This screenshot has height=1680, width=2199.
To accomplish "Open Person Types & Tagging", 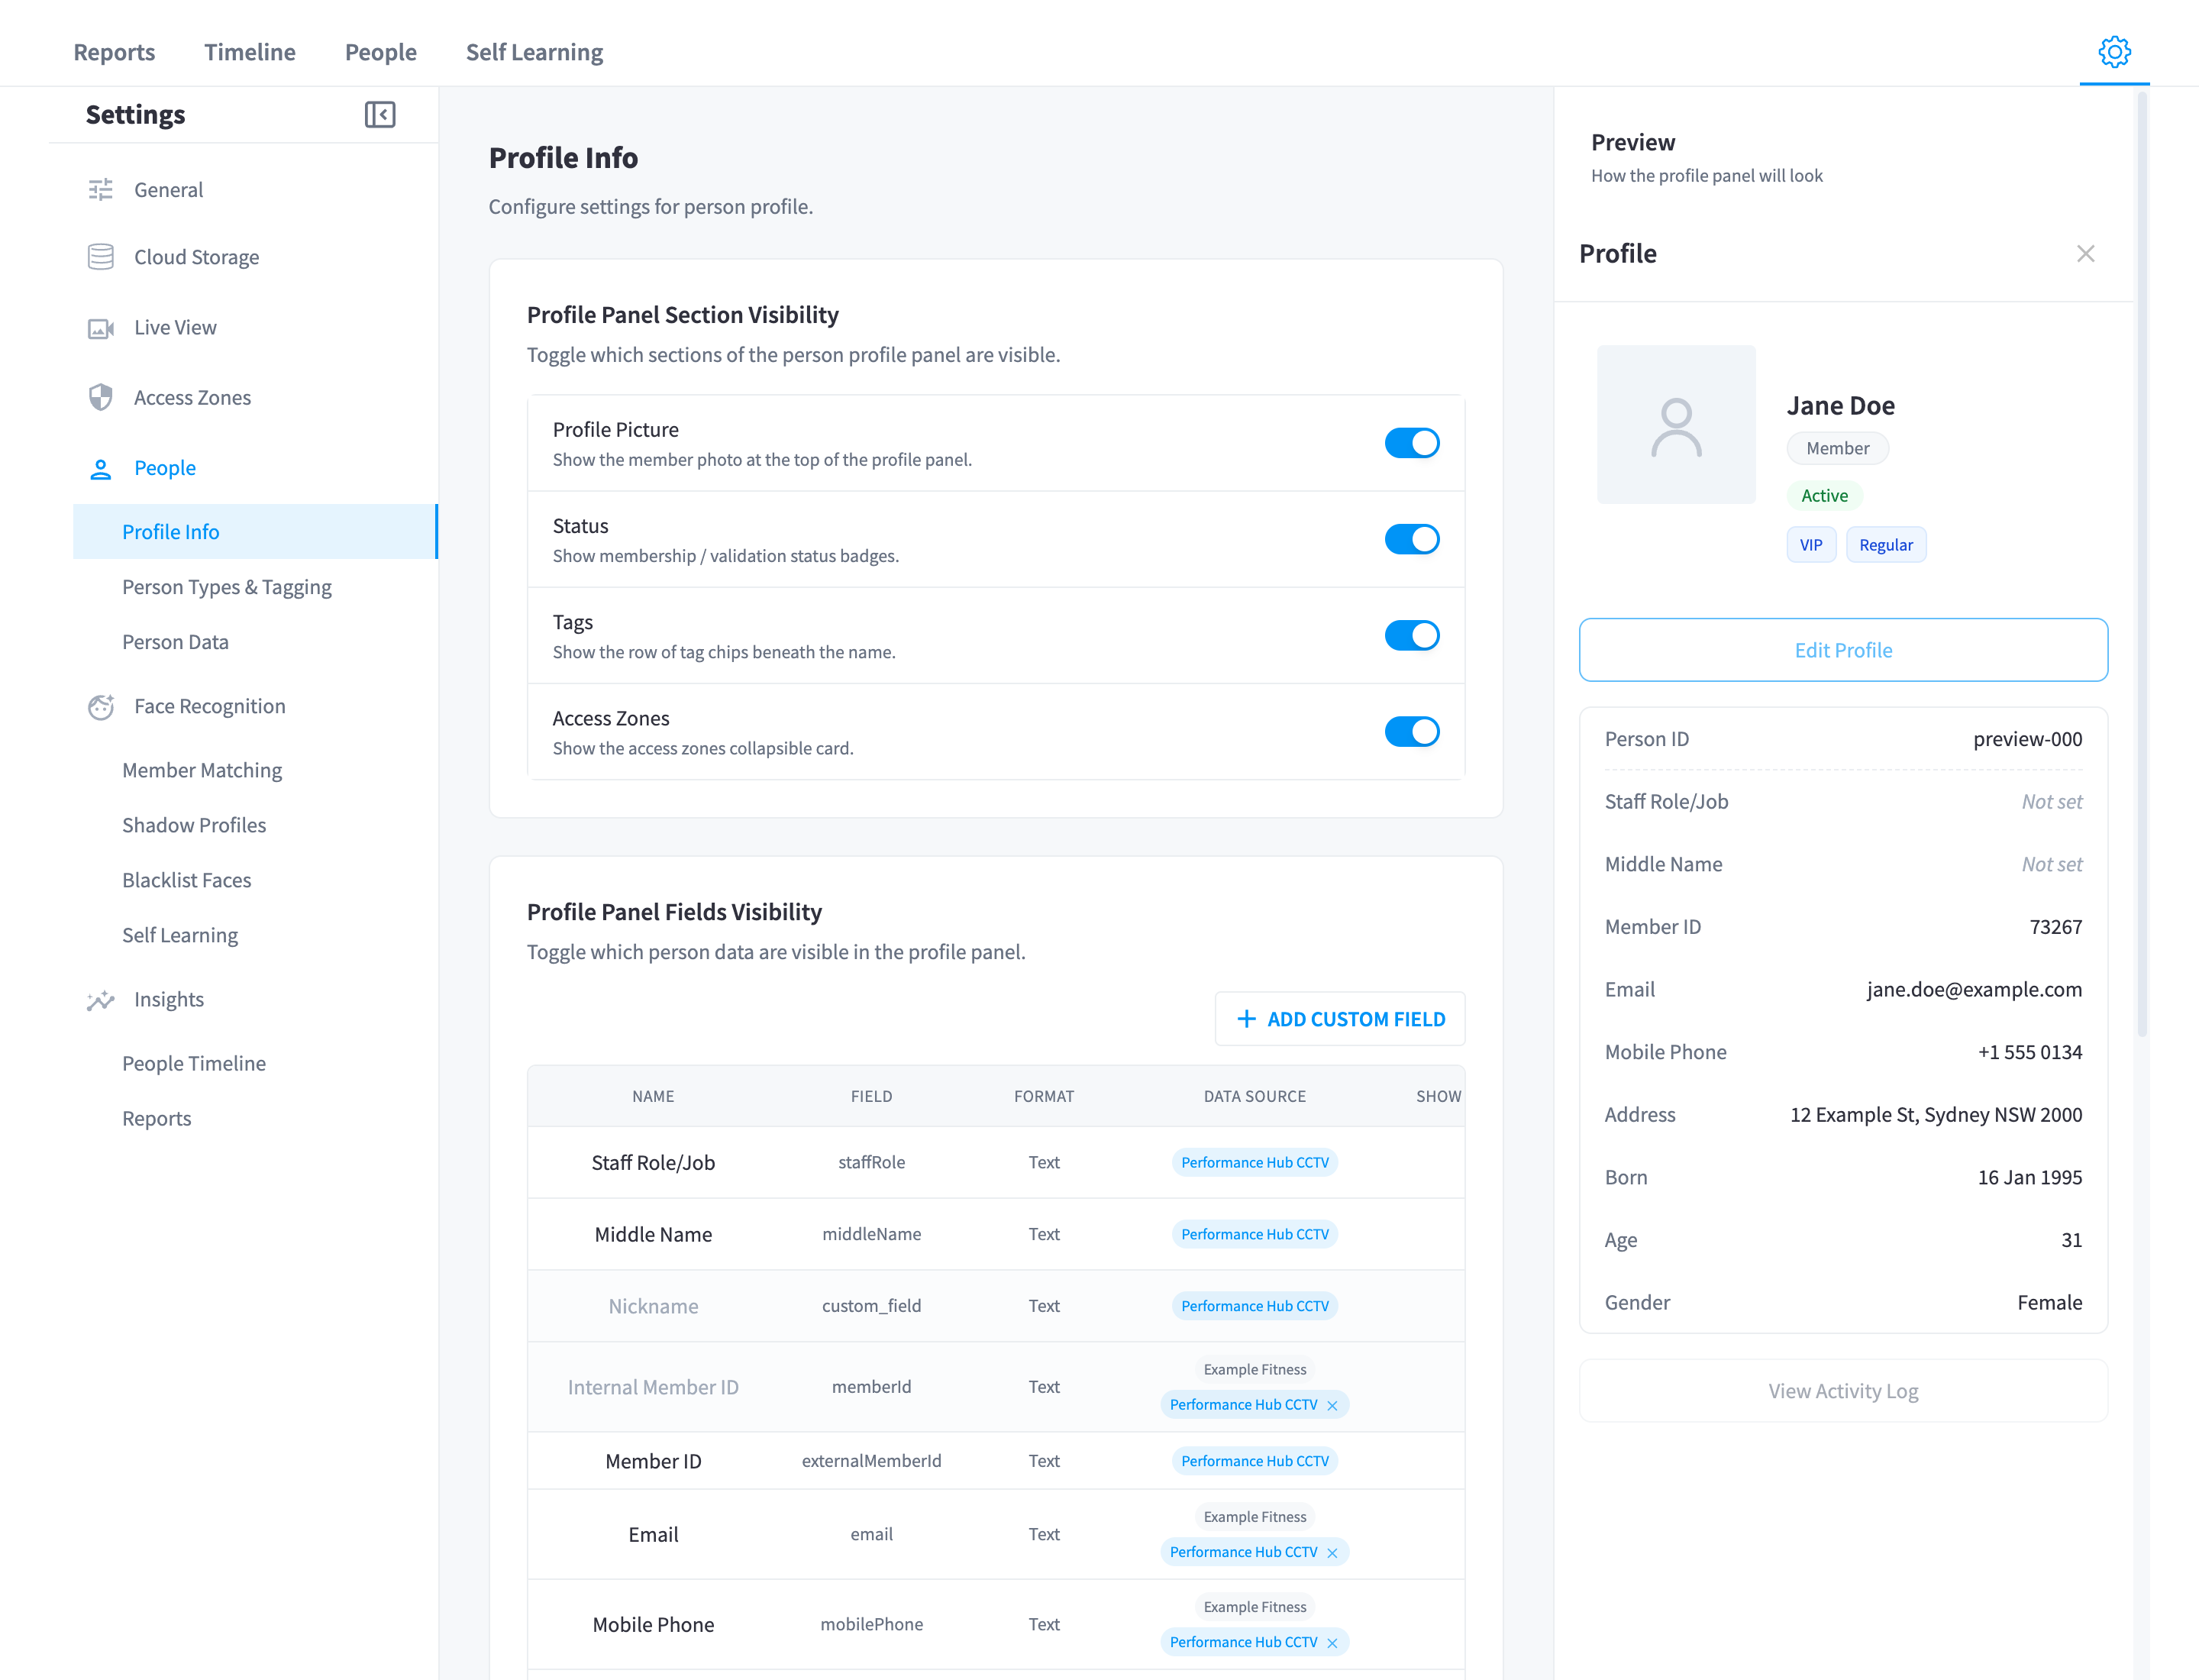I will (x=227, y=587).
